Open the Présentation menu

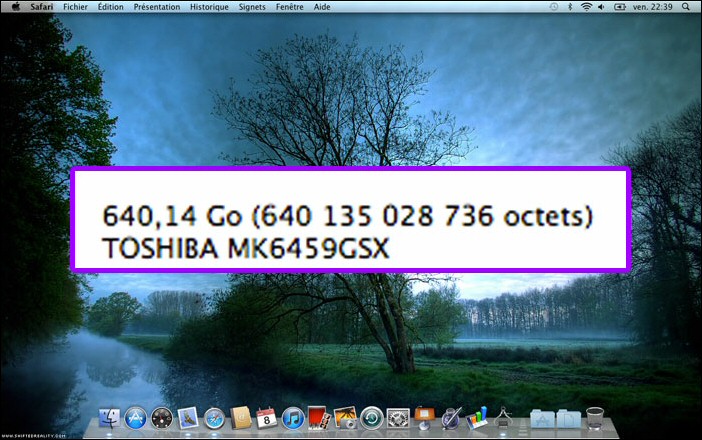click(x=157, y=7)
